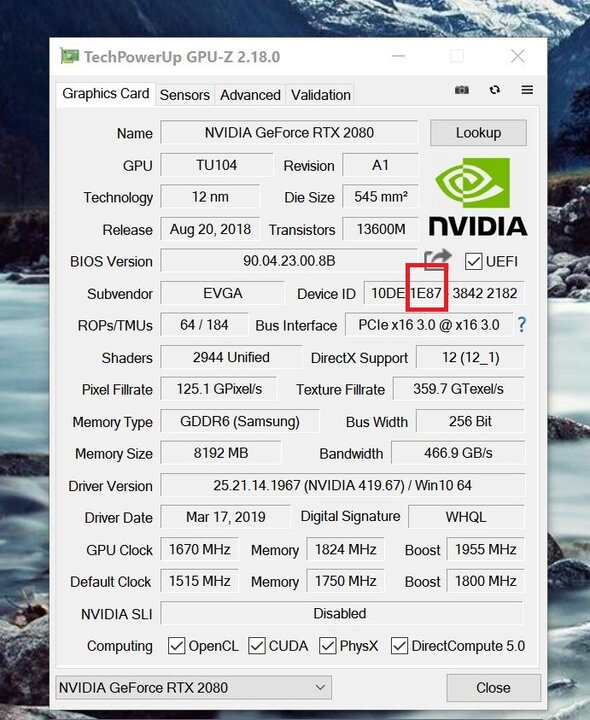The width and height of the screenshot is (590, 720).
Task: Click the Close button
Action: (x=493, y=687)
